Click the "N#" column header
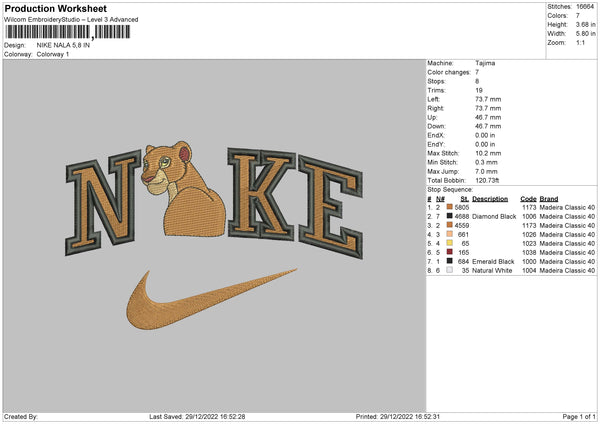This screenshot has height=424, width=600. [440, 199]
